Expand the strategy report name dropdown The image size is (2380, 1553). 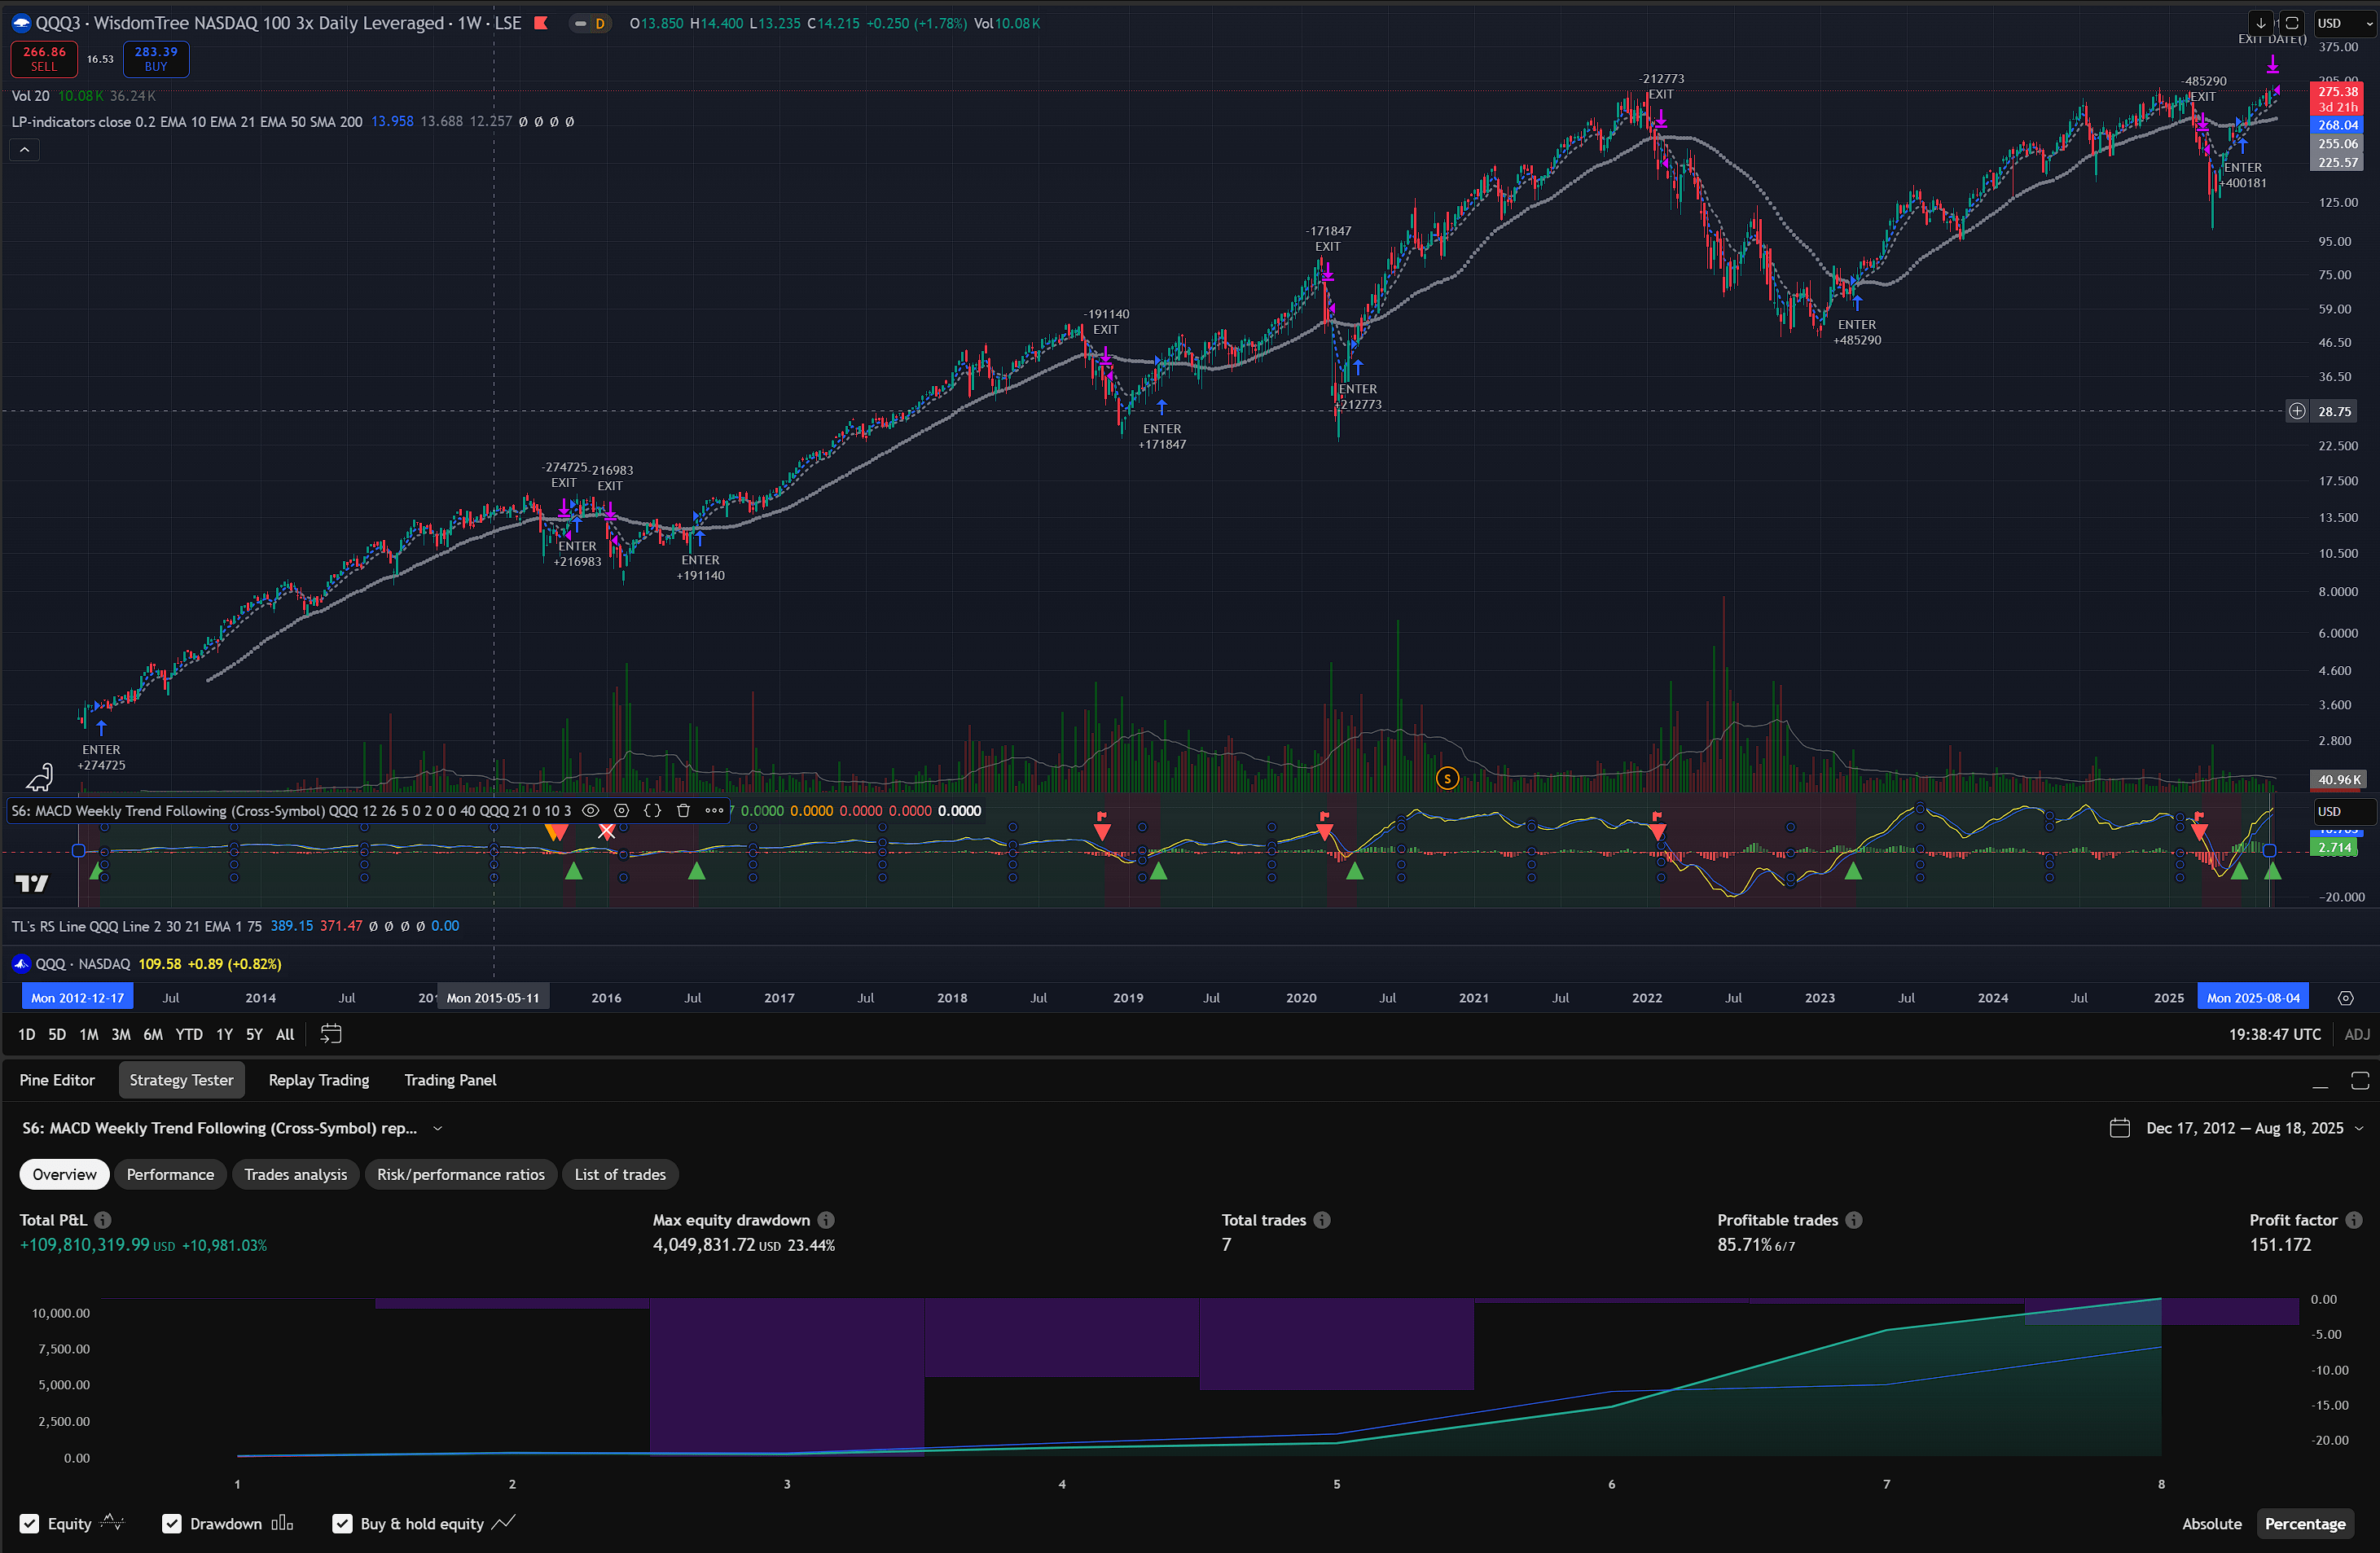coord(438,1128)
